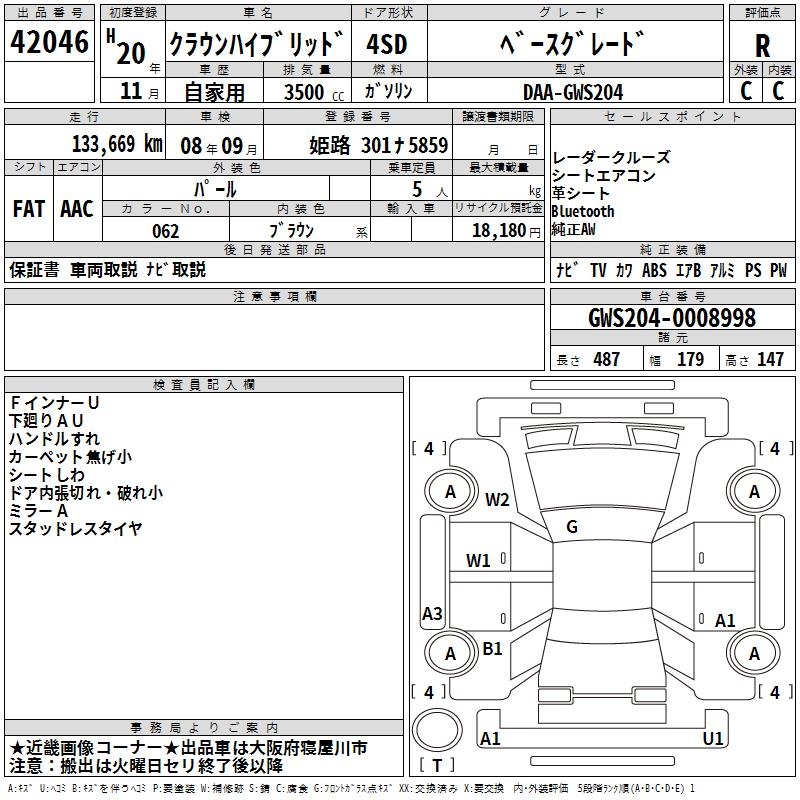Select the displacement value 3500 cc
The image size is (800, 800).
314,92
